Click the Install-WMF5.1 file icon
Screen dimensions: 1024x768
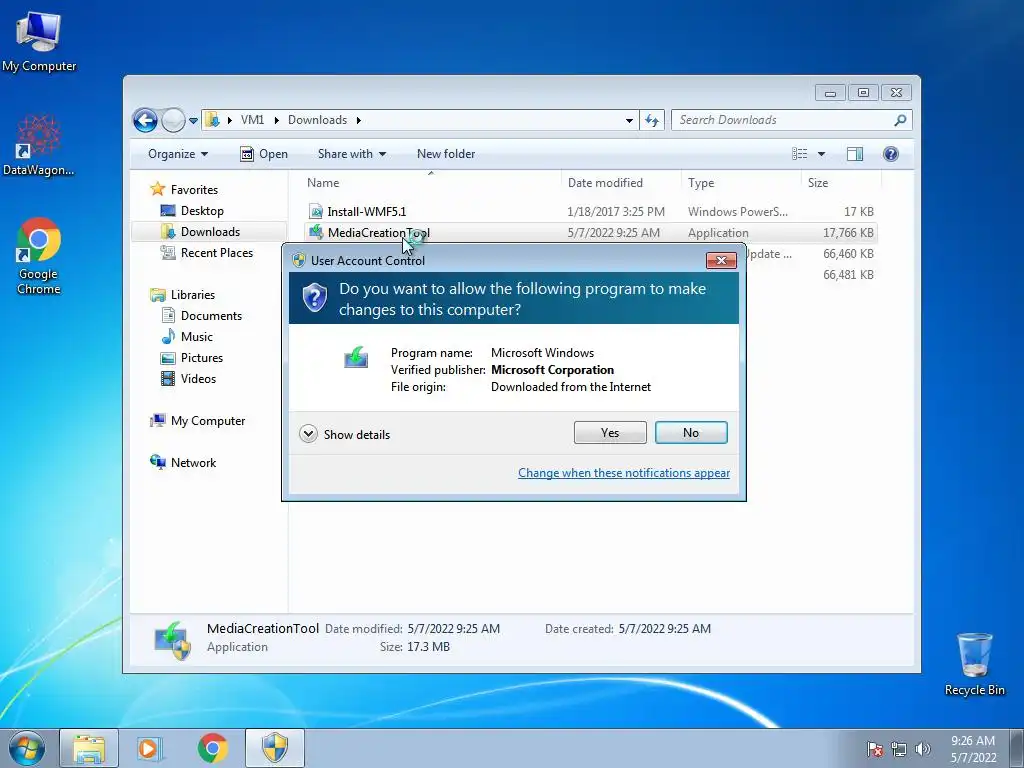[x=316, y=212]
